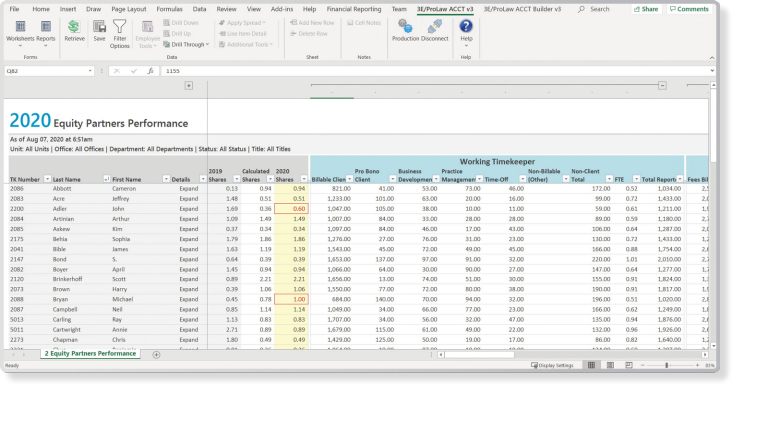Click the Production connection icon
The image size is (768, 432).
click(x=405, y=28)
